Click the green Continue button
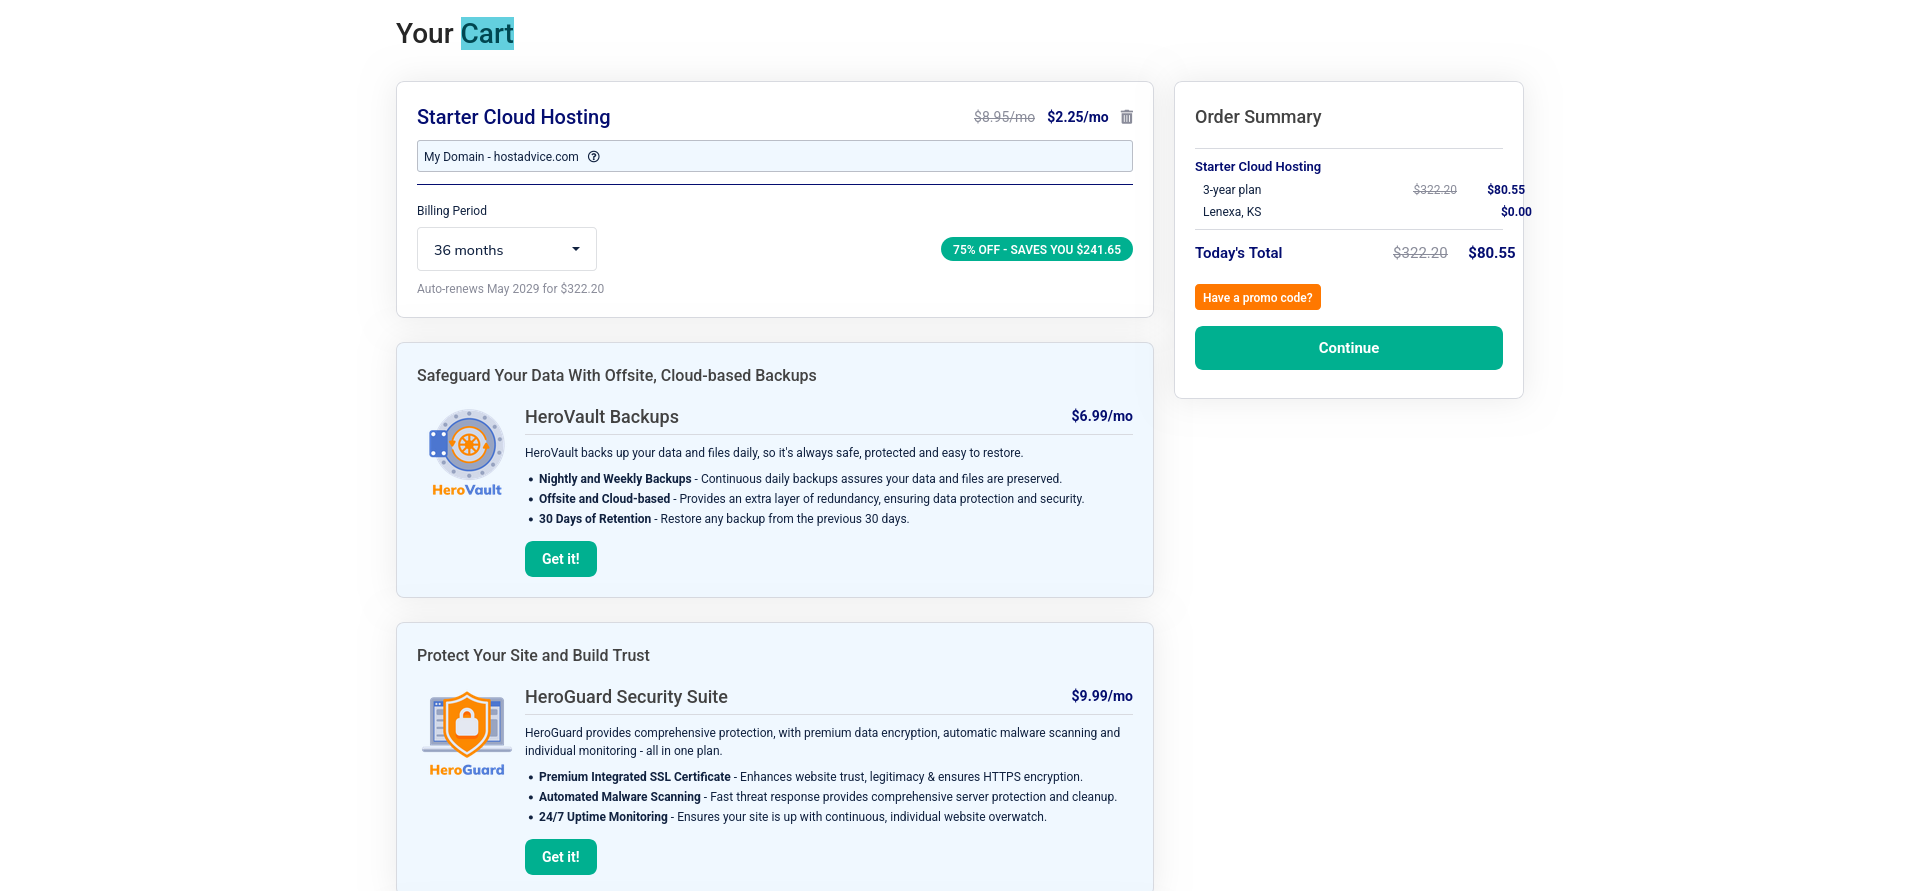 point(1349,348)
